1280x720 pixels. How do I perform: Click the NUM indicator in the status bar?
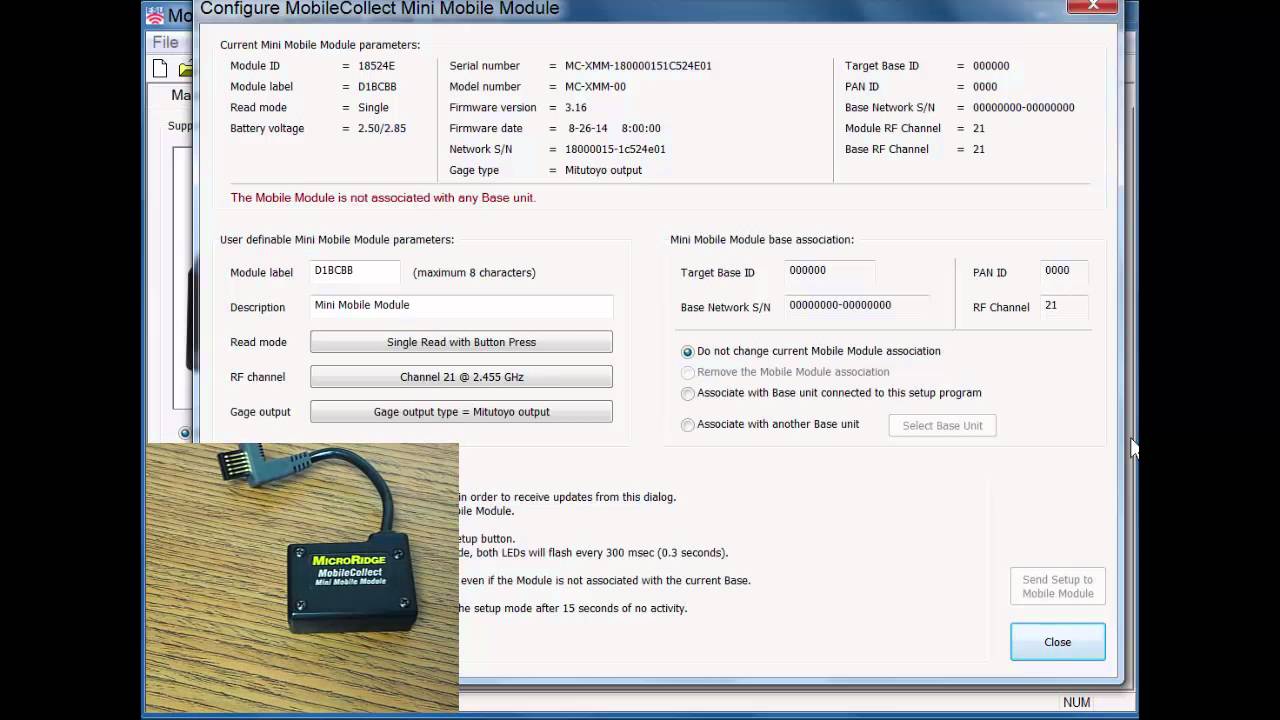1076,702
